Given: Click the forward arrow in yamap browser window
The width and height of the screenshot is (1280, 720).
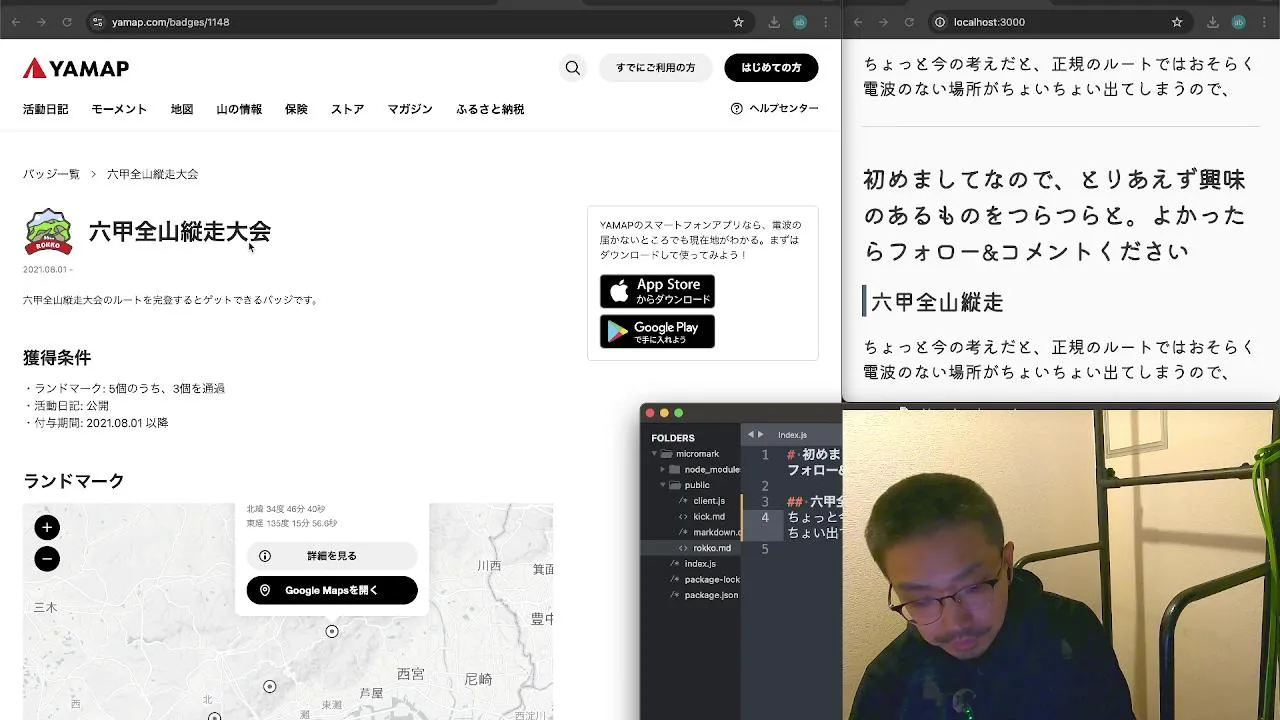Looking at the screenshot, I should pyautogui.click(x=41, y=22).
